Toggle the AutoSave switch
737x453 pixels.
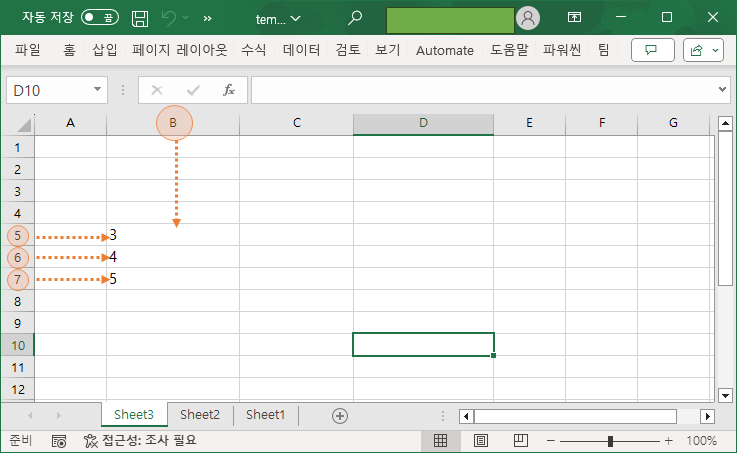(x=100, y=18)
